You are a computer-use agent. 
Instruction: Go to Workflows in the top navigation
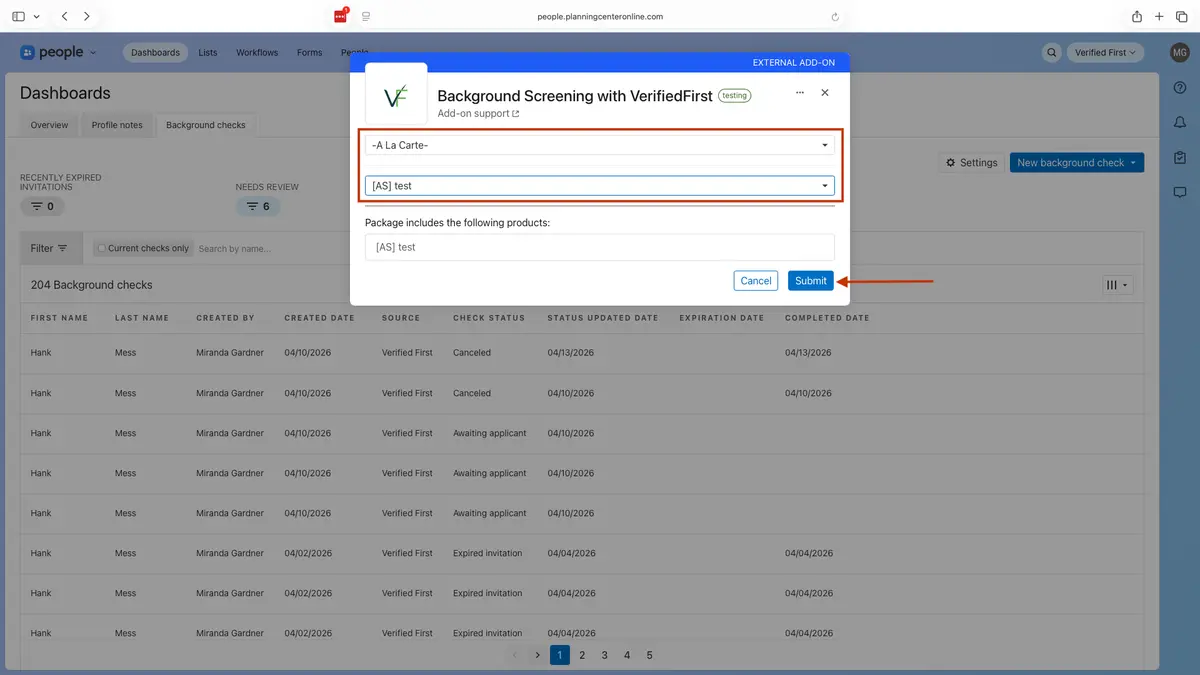pyautogui.click(x=257, y=53)
